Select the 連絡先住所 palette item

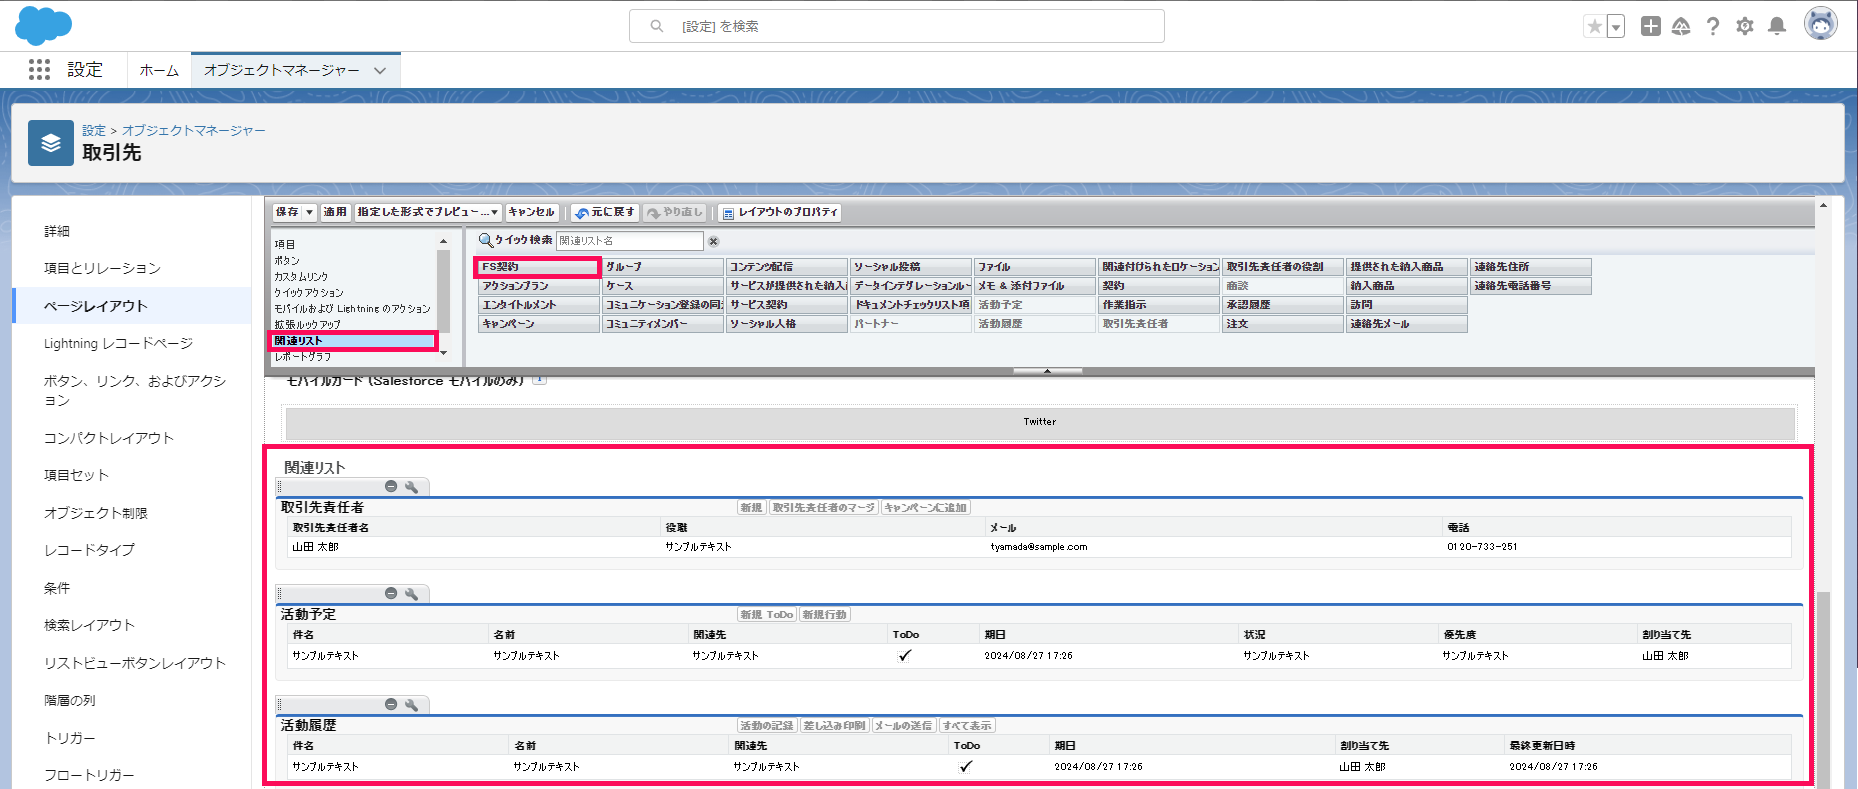(1531, 267)
